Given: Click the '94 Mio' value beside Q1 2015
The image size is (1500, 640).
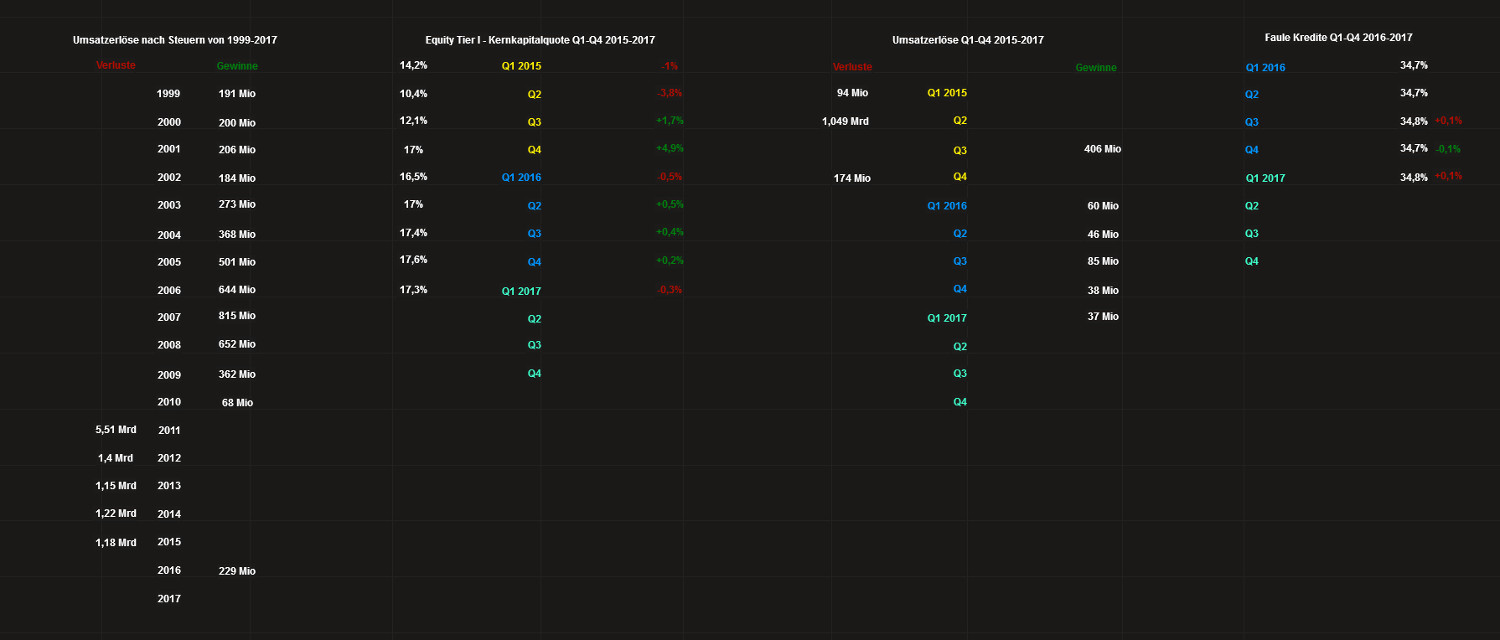Looking at the screenshot, I should click(x=853, y=92).
